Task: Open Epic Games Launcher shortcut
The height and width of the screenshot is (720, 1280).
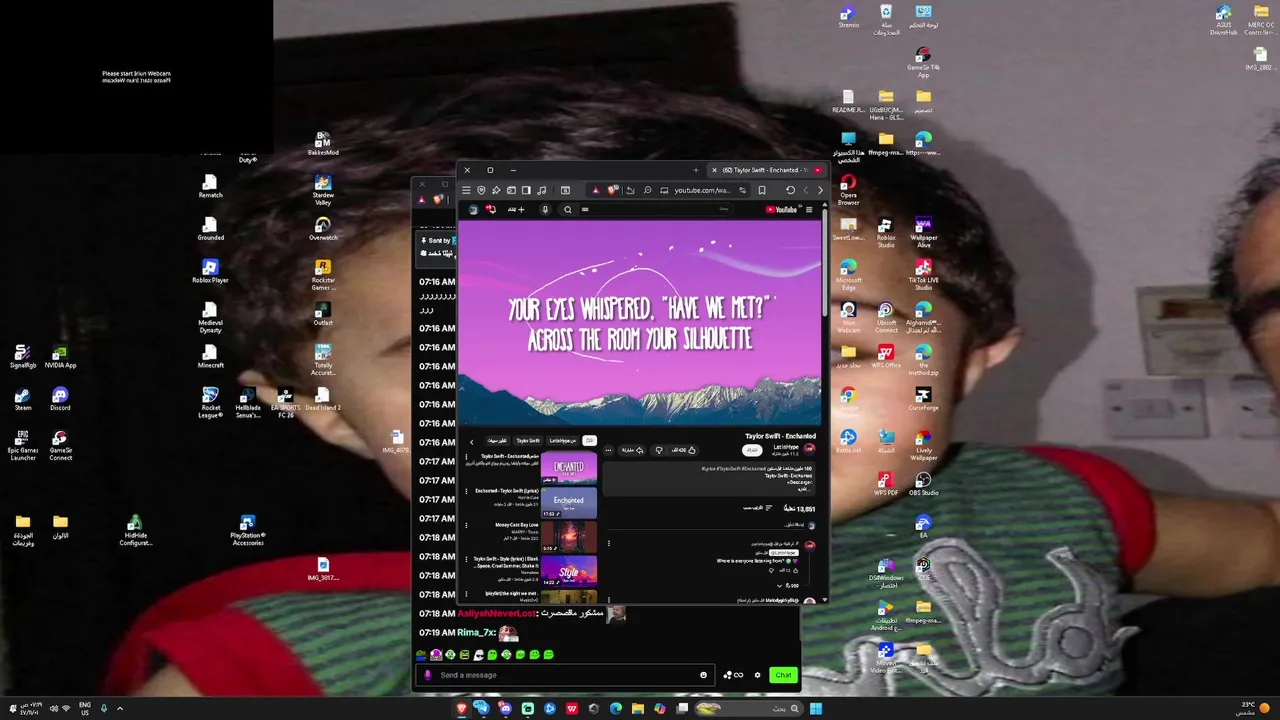Action: click(x=23, y=445)
